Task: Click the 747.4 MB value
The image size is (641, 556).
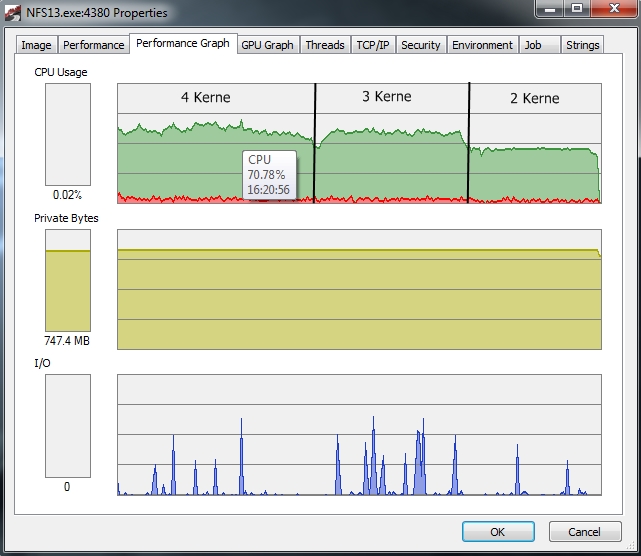Action: point(67,341)
